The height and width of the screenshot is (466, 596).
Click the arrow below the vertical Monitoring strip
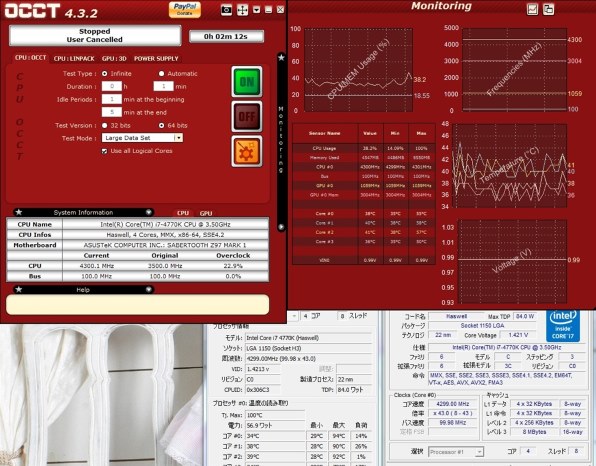tap(281, 227)
